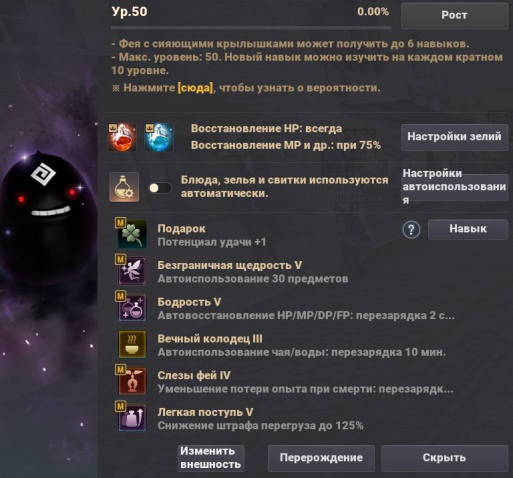Open Настройки автоиспользования
The width and height of the screenshot is (513, 478).
tap(454, 187)
